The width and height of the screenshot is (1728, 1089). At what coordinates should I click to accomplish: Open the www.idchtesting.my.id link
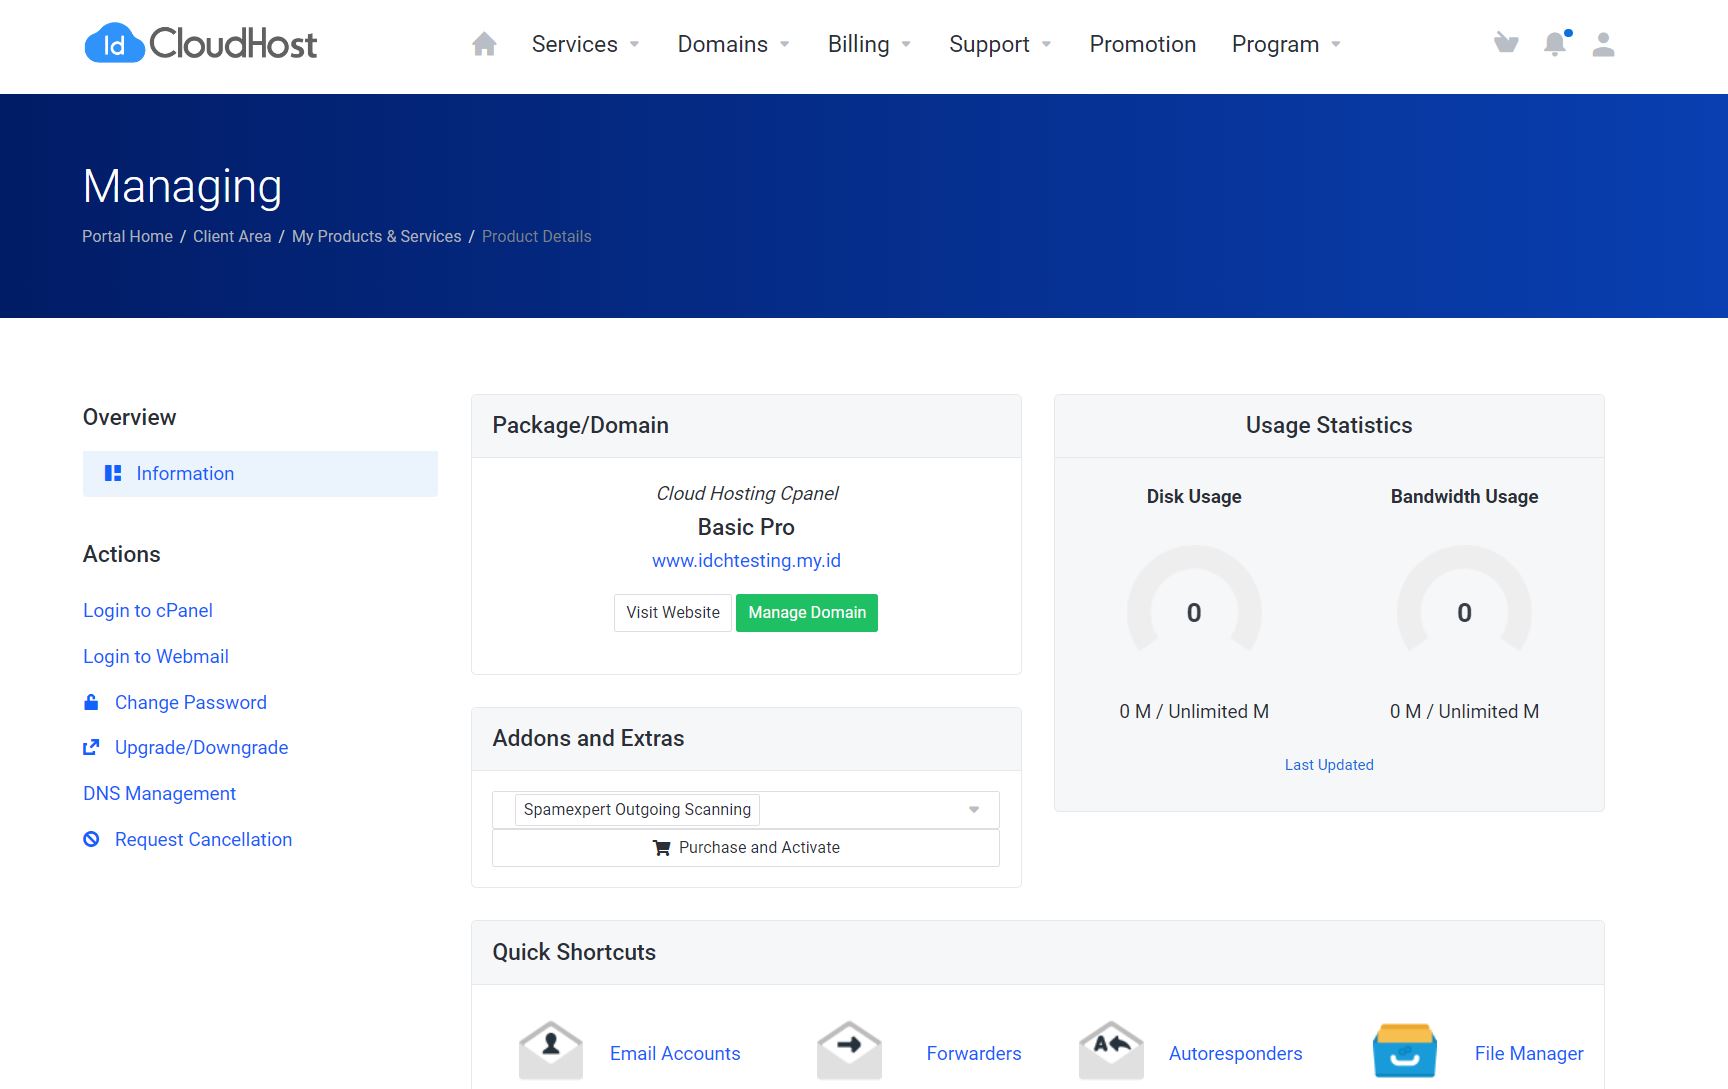(x=745, y=560)
